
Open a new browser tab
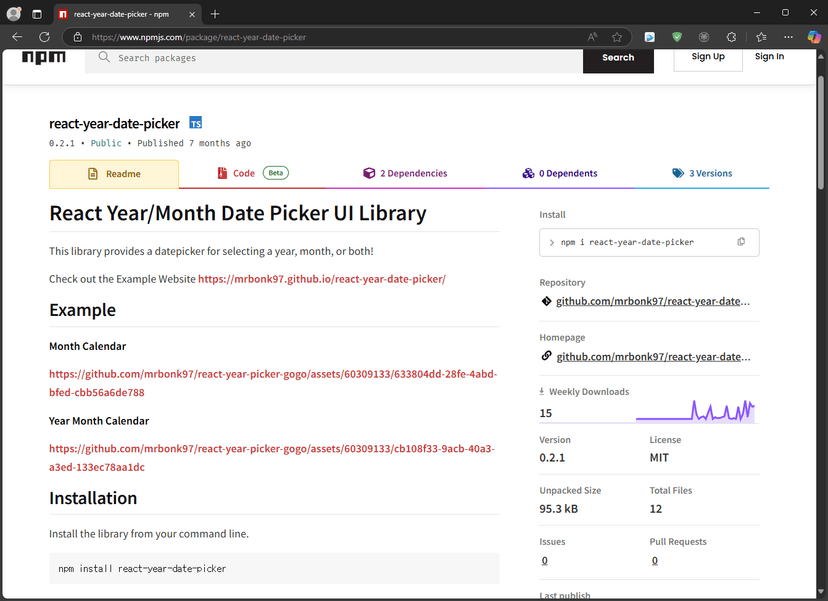[x=215, y=14]
